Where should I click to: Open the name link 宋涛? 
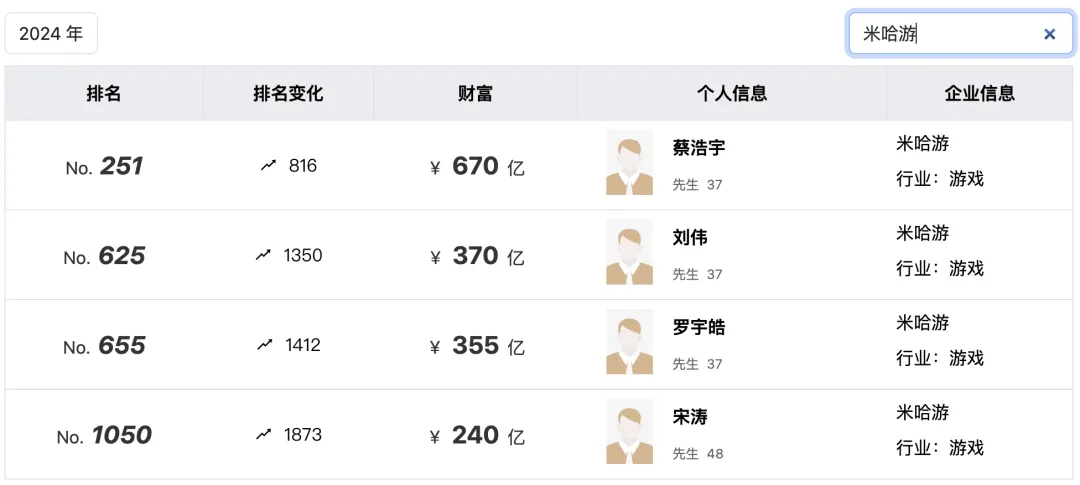pyautogui.click(x=689, y=417)
